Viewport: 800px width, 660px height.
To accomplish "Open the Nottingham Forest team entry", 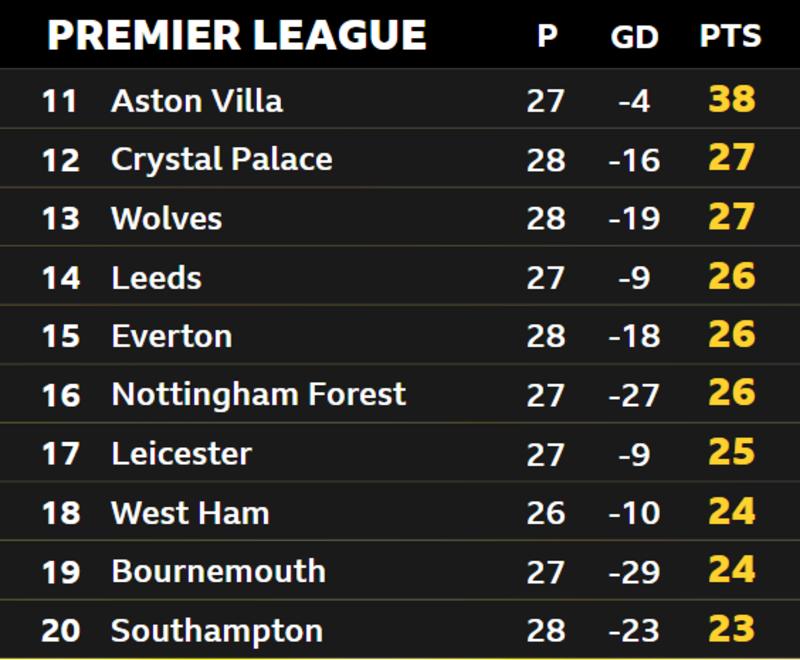I will pyautogui.click(x=259, y=394).
